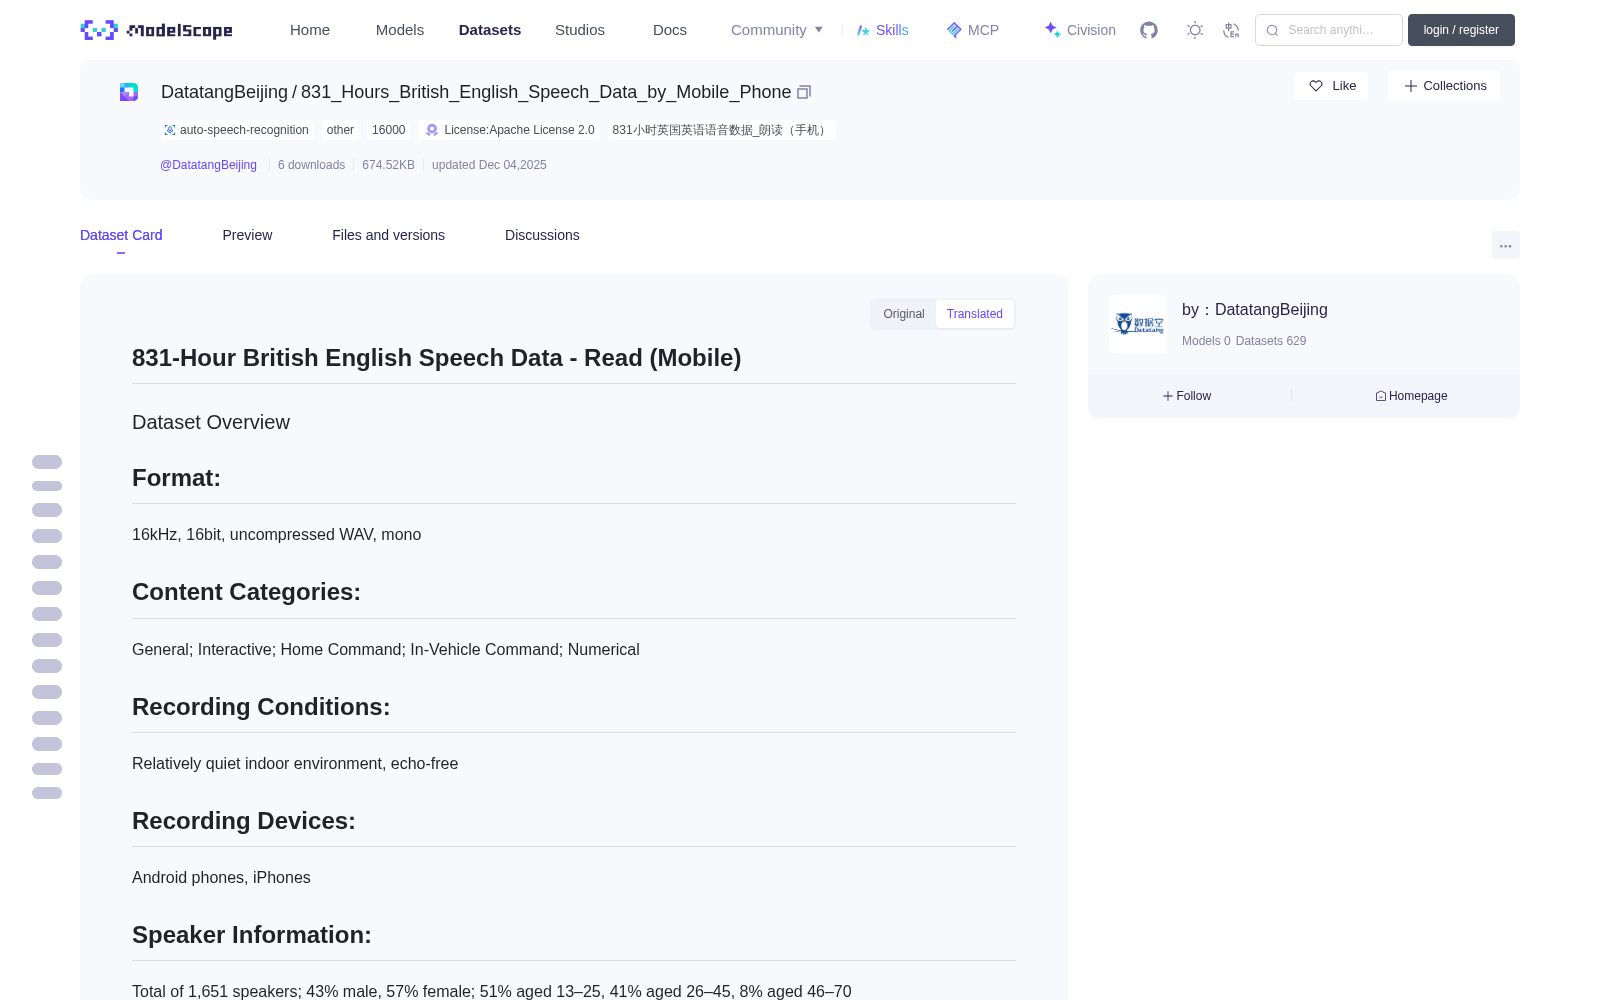
Task: Copy dataset name with the copy icon
Action: pyautogui.click(x=804, y=92)
